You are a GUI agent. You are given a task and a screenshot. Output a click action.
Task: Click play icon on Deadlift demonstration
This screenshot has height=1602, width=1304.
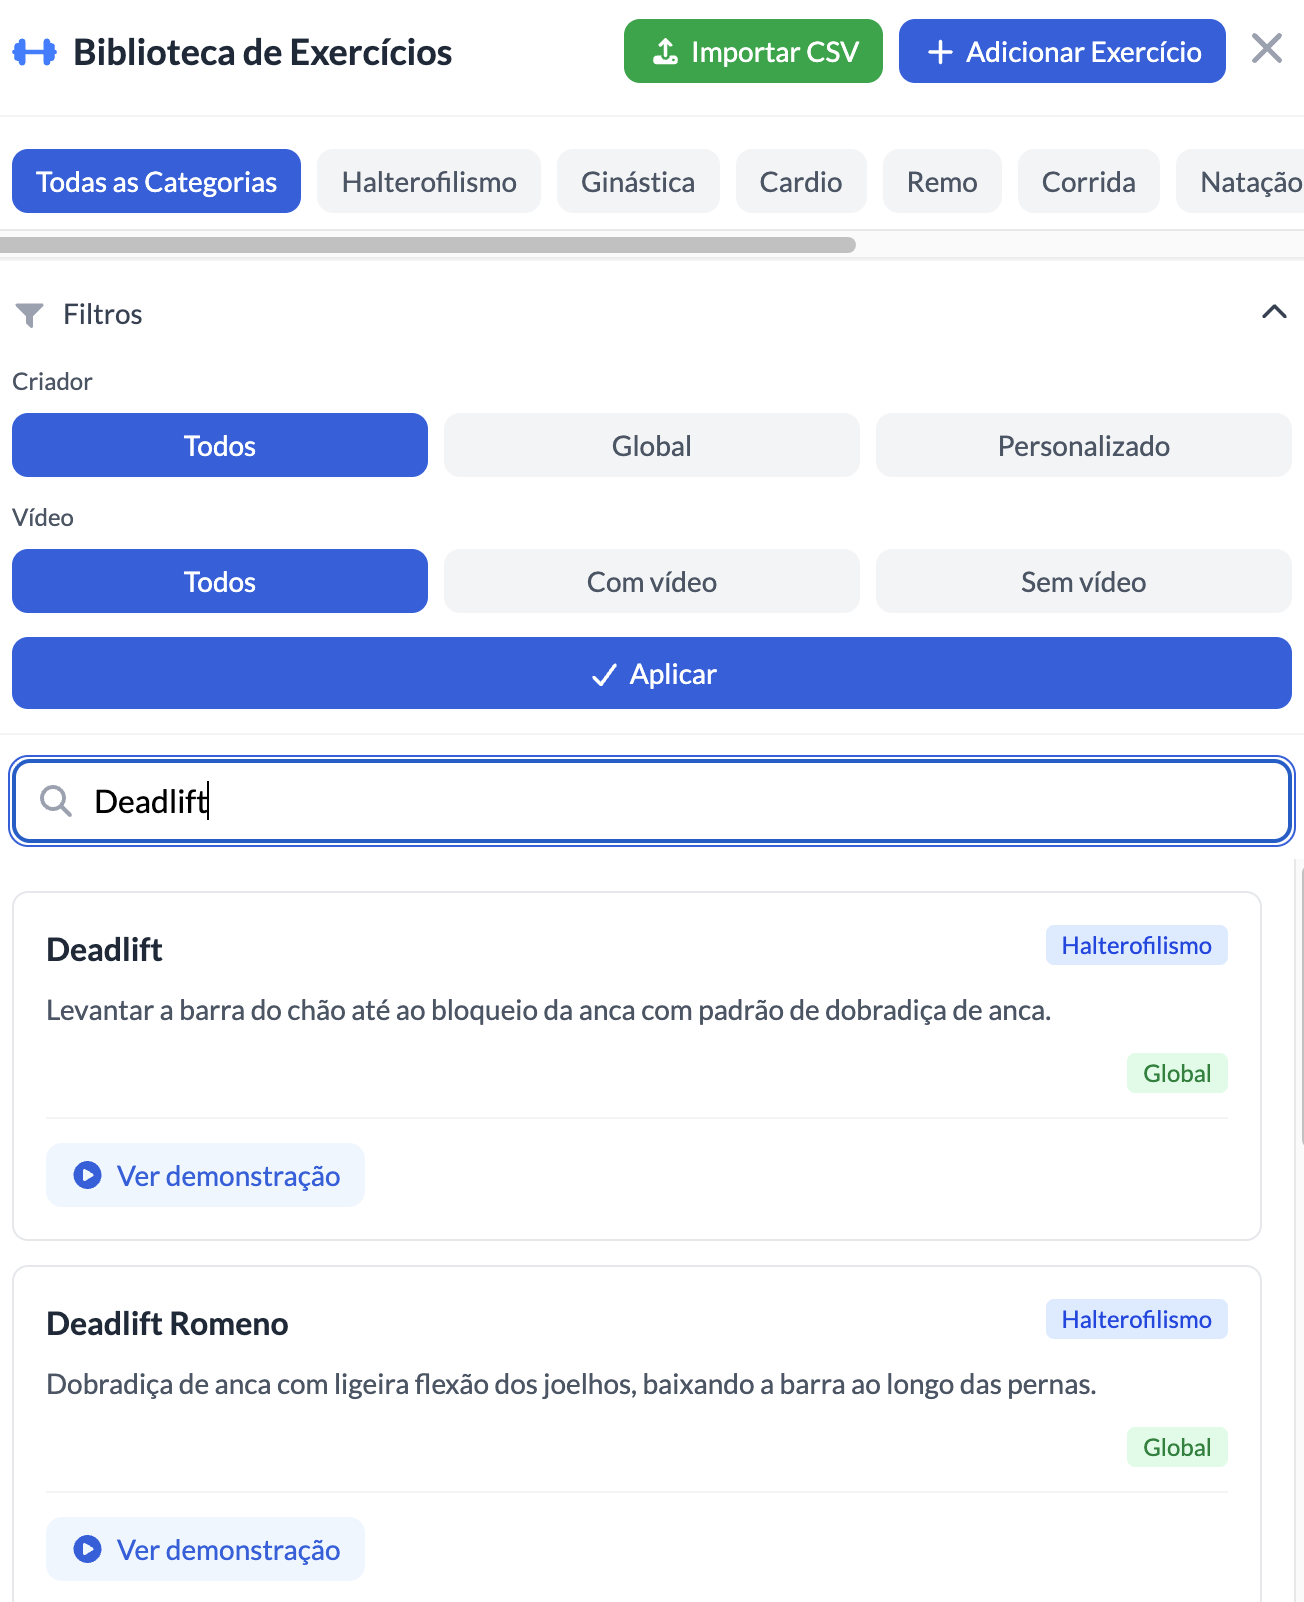(88, 1175)
